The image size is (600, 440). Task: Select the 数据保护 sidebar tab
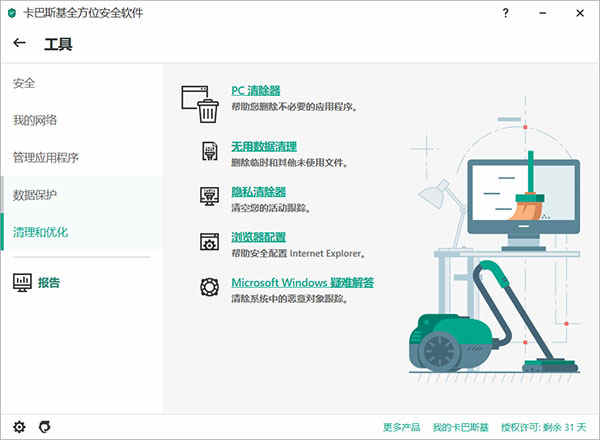[82, 195]
